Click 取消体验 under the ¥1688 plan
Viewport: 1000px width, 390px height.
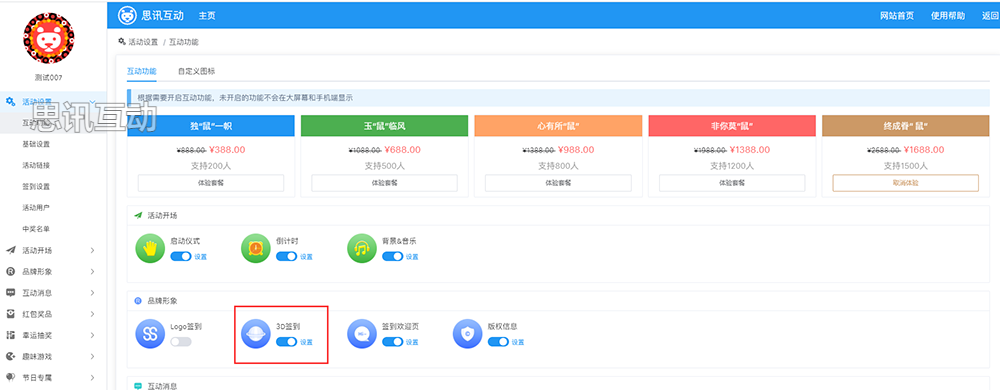point(906,183)
